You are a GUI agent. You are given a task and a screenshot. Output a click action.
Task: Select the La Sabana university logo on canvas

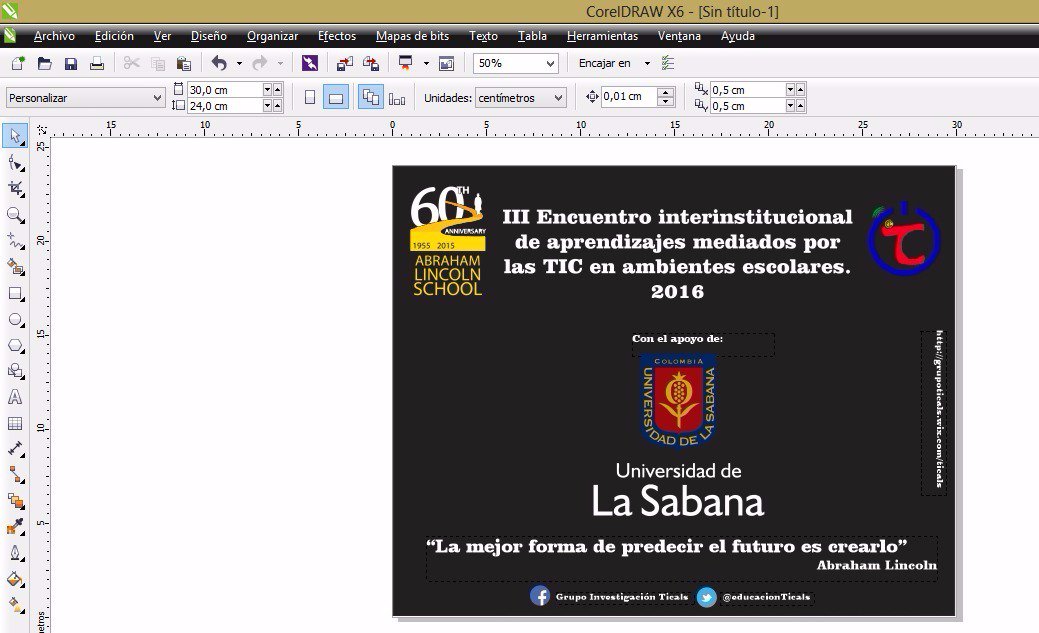tap(678, 437)
